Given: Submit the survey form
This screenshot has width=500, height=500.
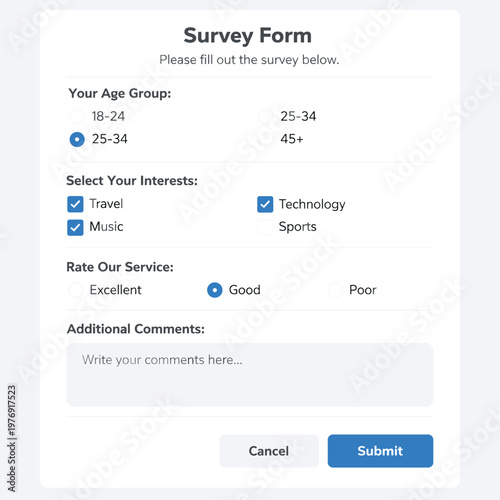Looking at the screenshot, I should click(380, 451).
